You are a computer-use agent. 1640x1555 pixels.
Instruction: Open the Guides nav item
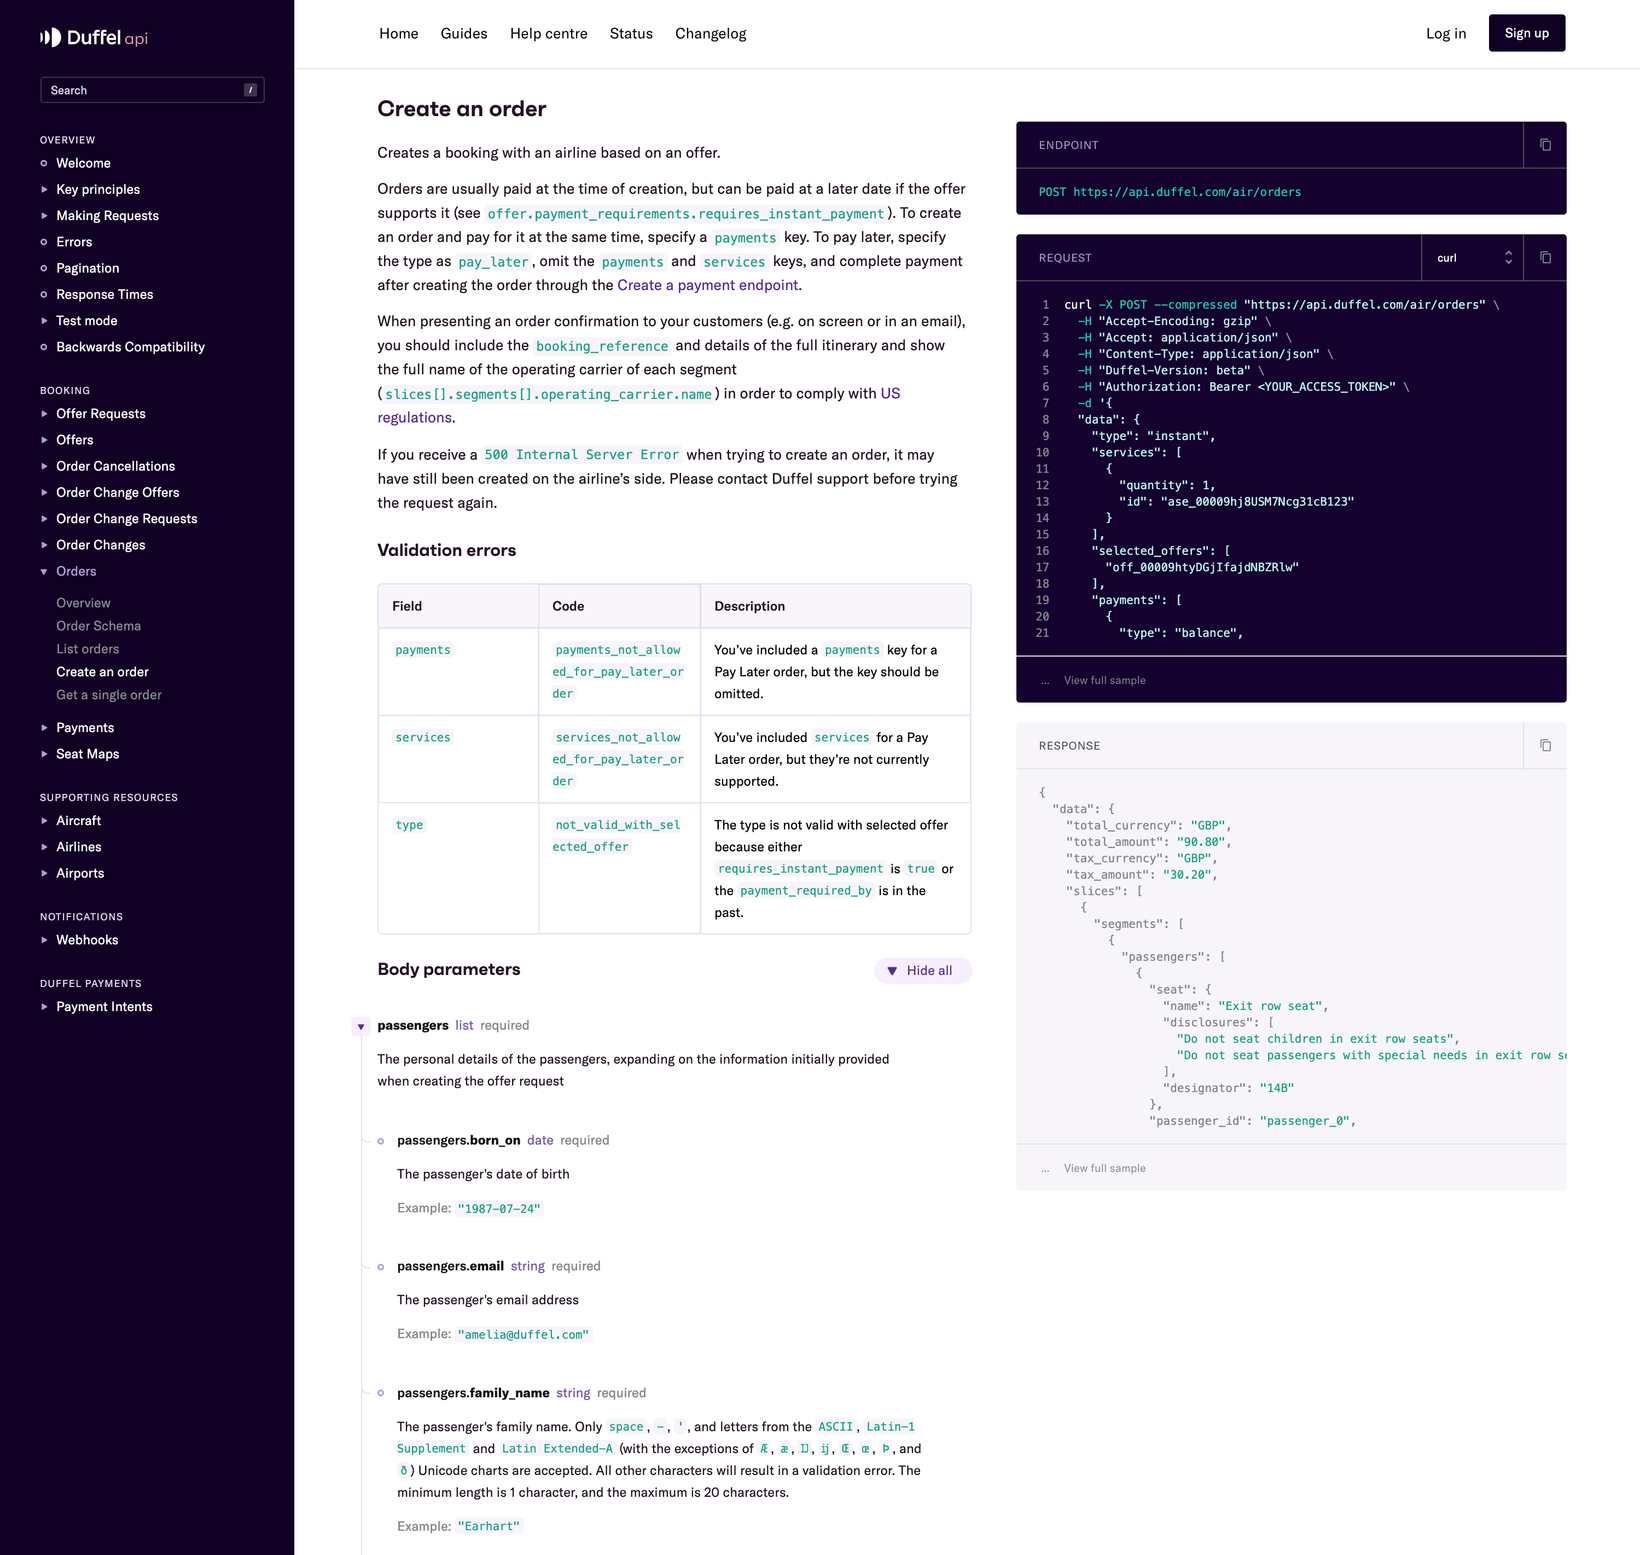point(464,33)
